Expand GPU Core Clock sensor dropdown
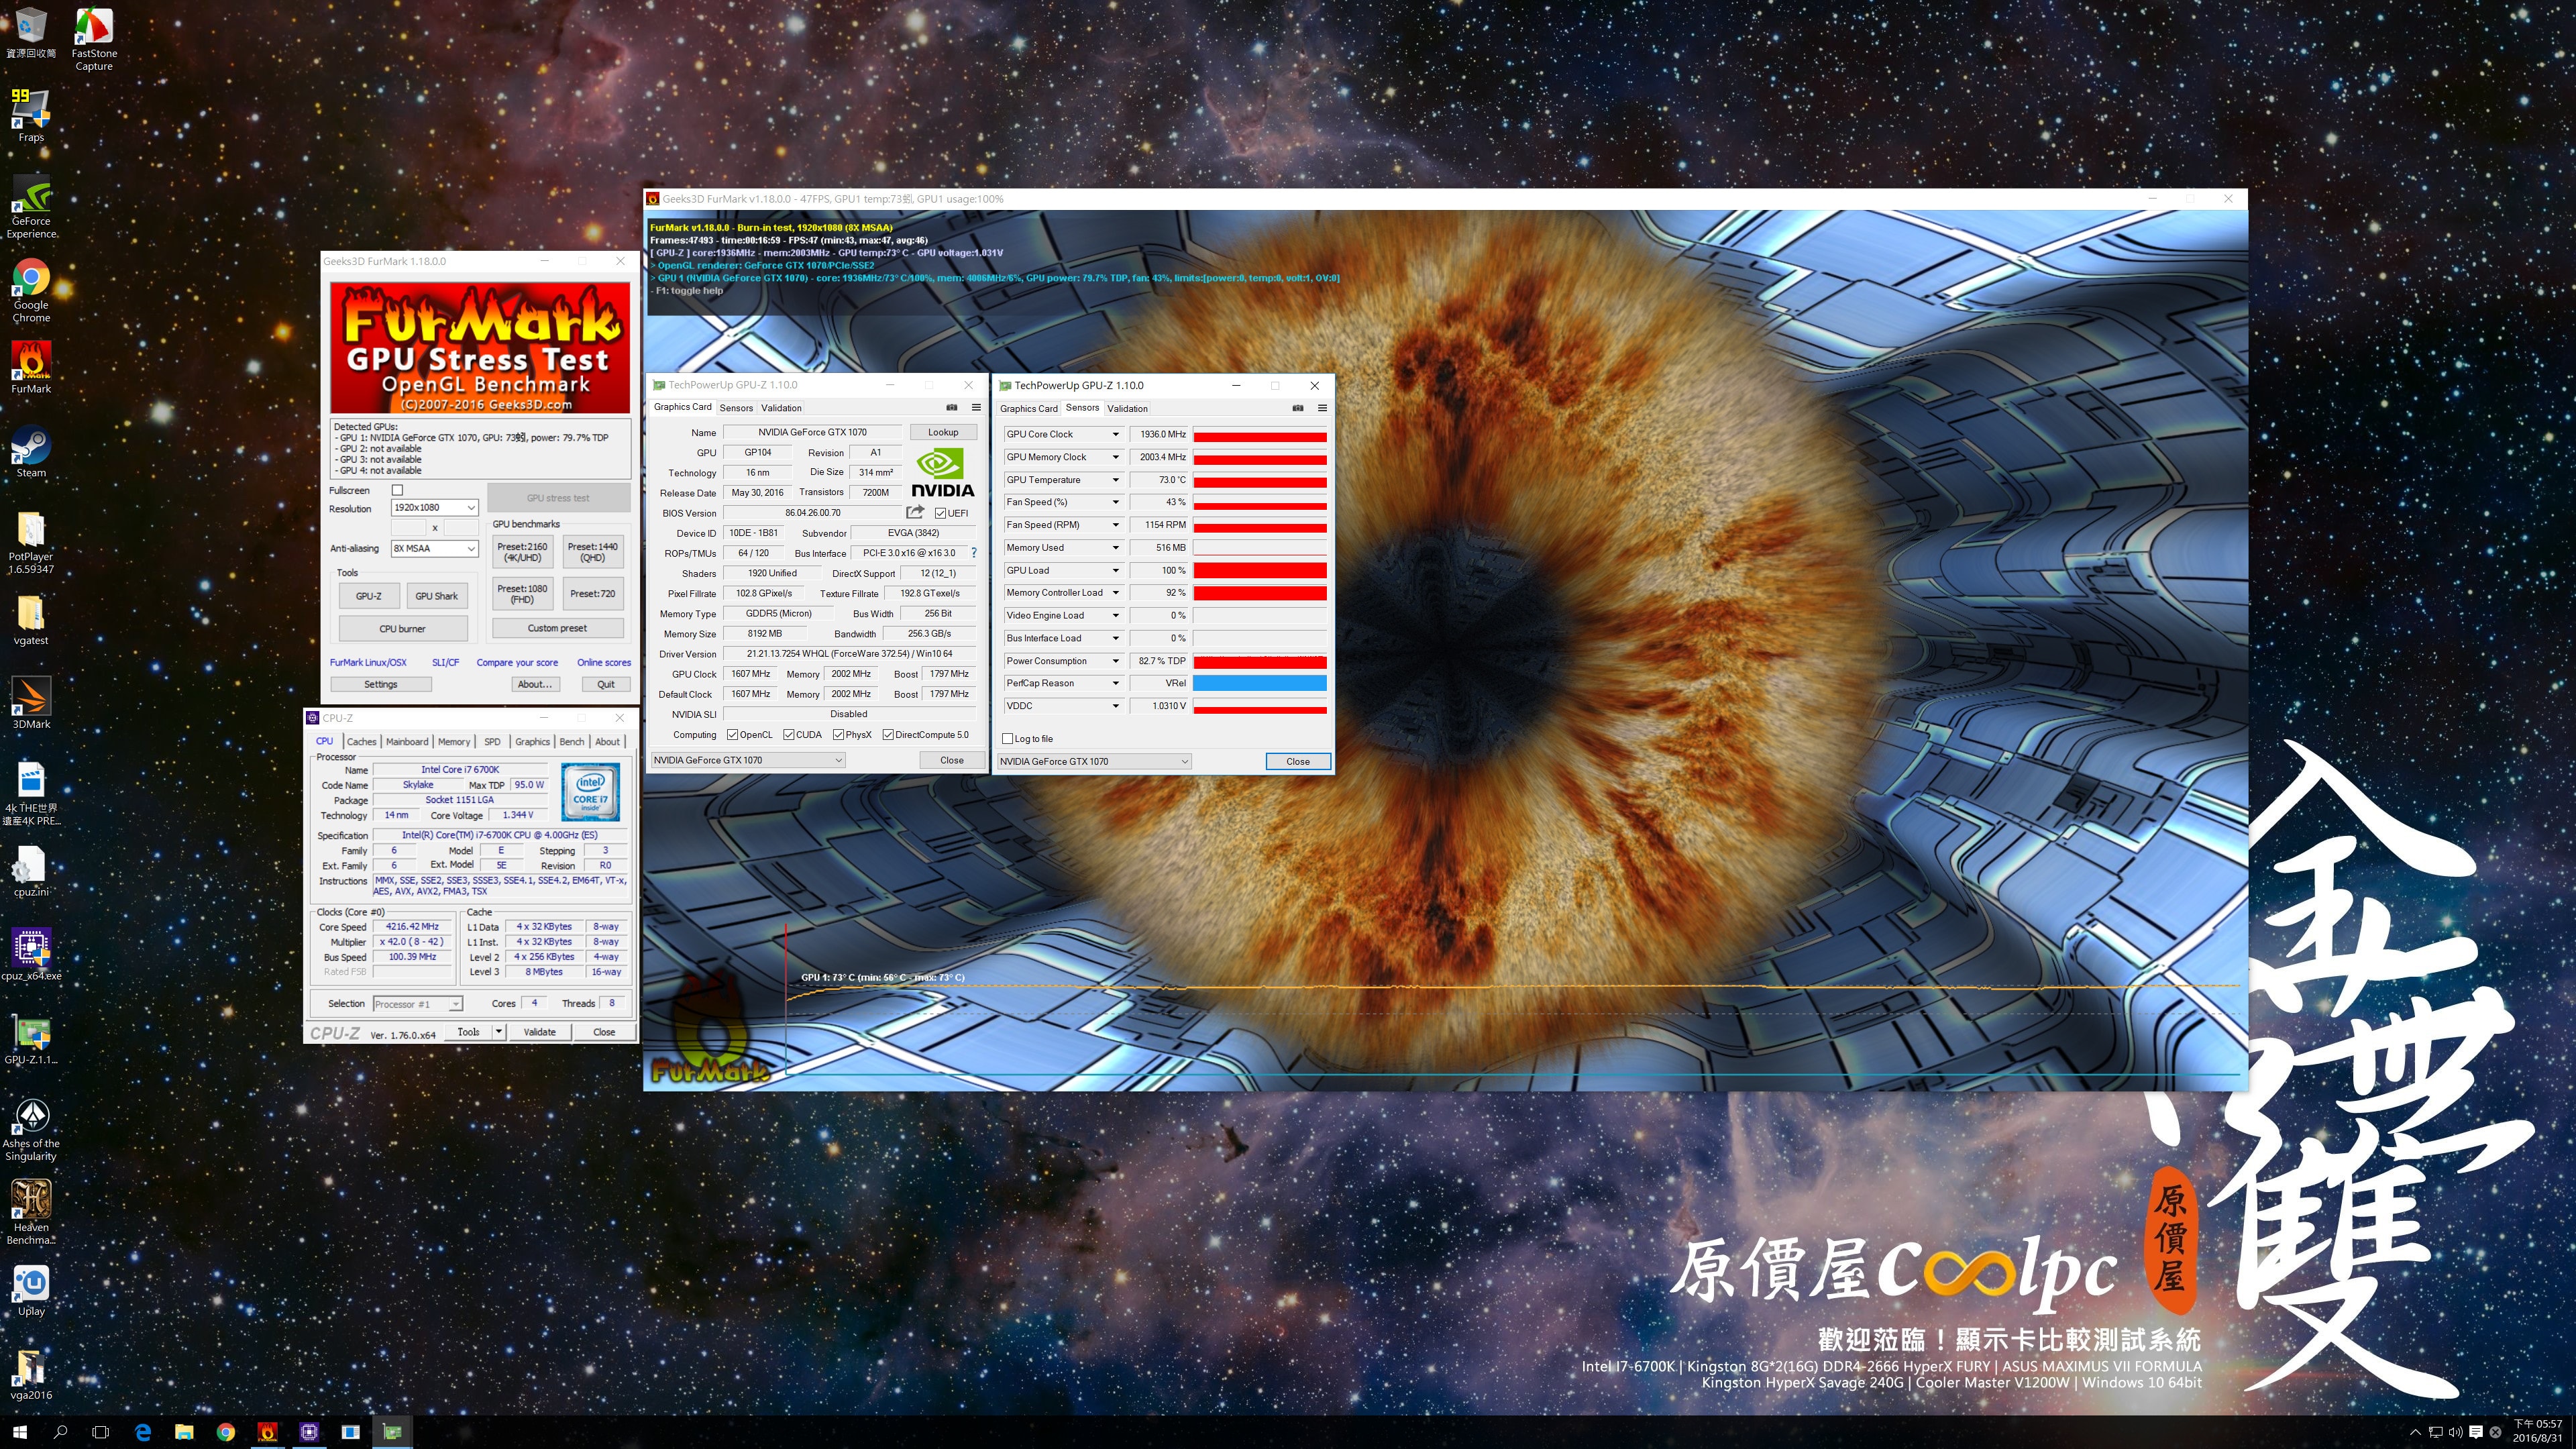 tap(1116, 434)
